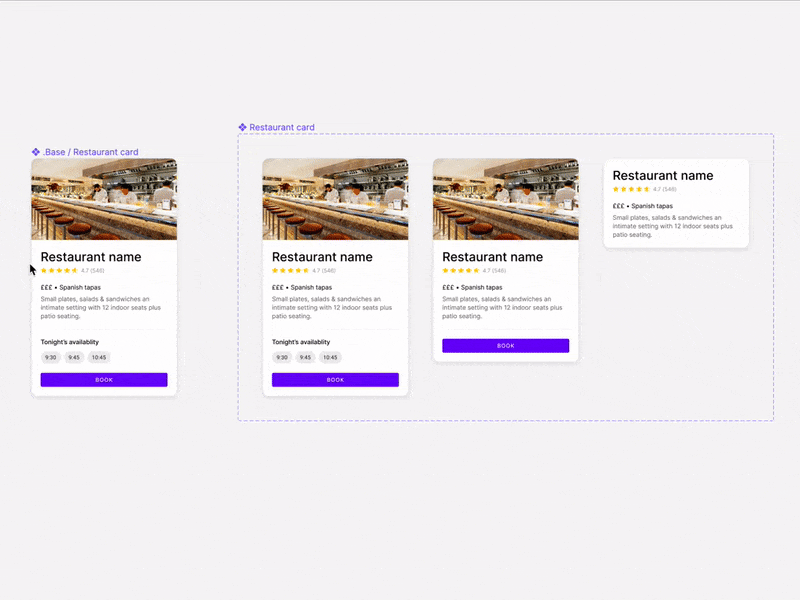Select "Tonight's availability" heading in the .Base card
This screenshot has height=600, width=800.
pos(70,342)
